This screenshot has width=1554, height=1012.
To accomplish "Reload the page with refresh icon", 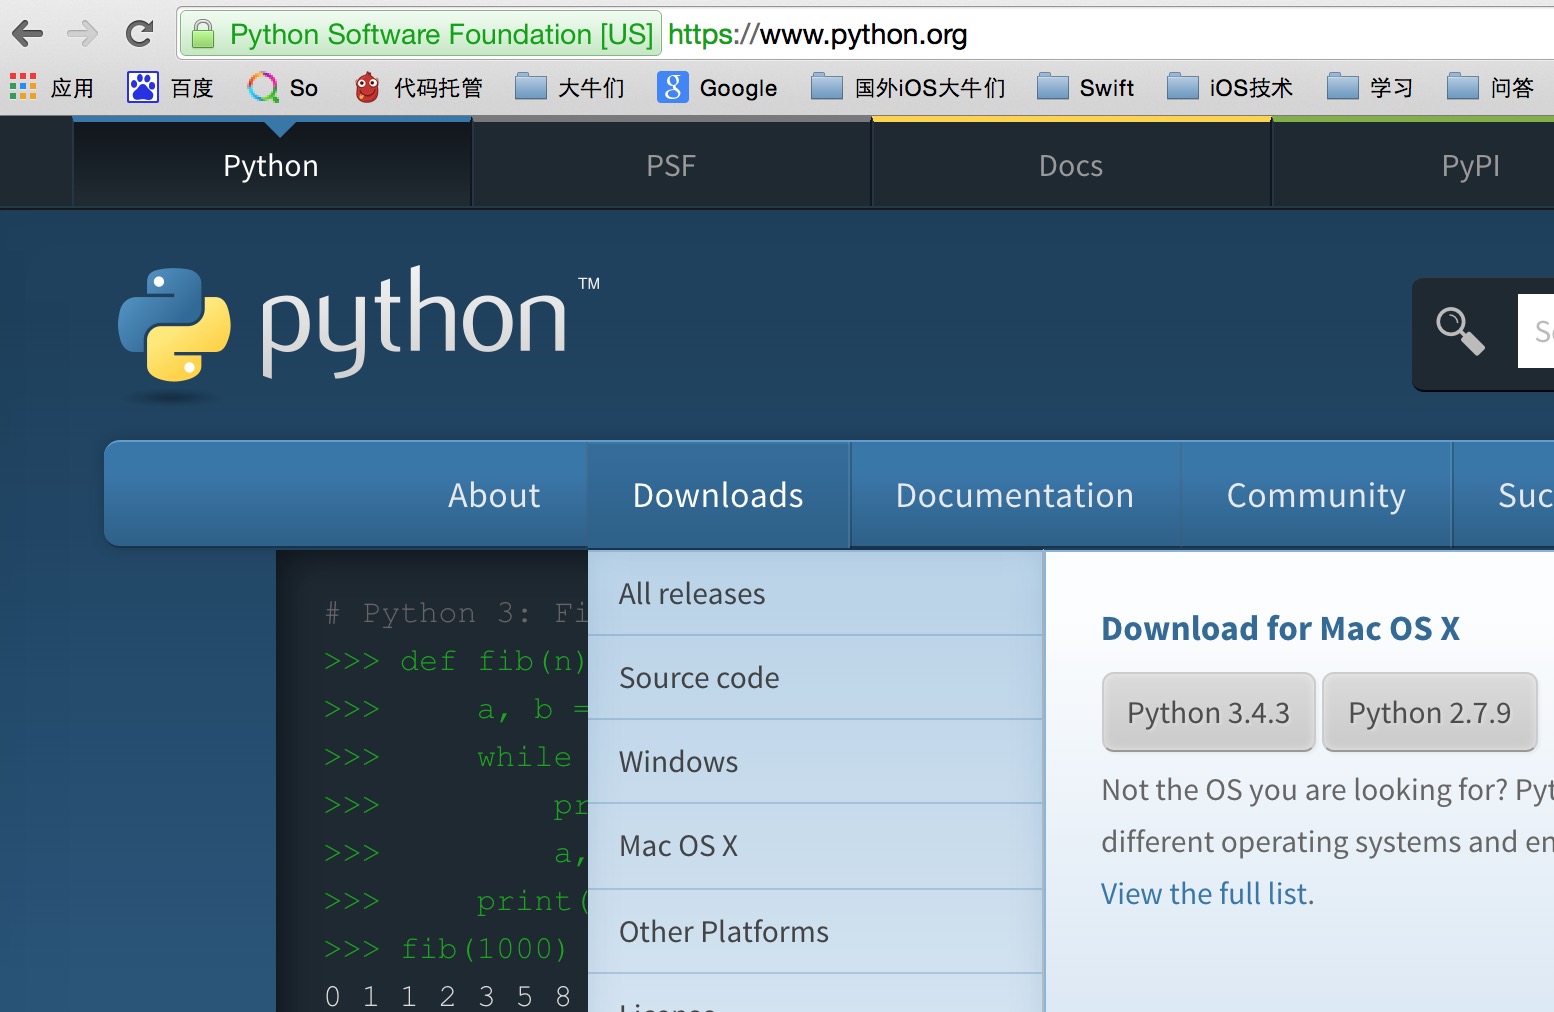I will pos(139,34).
